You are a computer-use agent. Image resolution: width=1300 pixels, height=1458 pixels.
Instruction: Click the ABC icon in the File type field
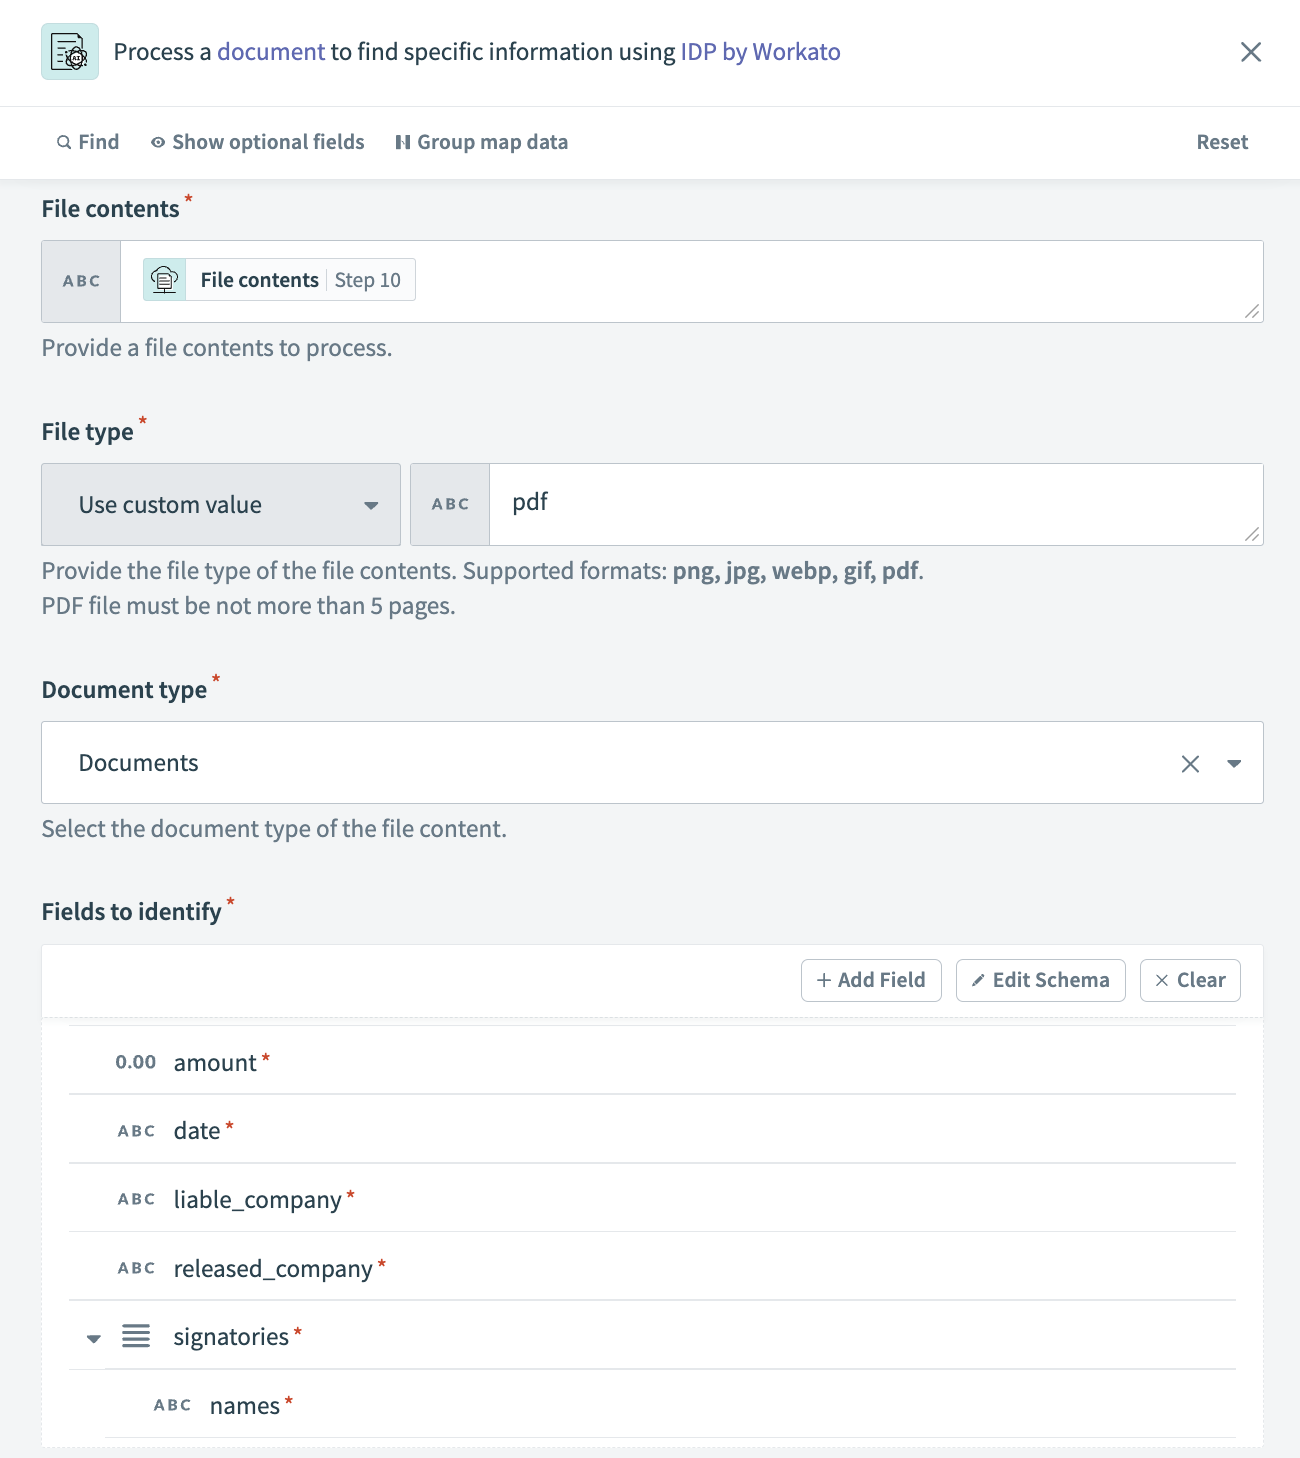[449, 504]
